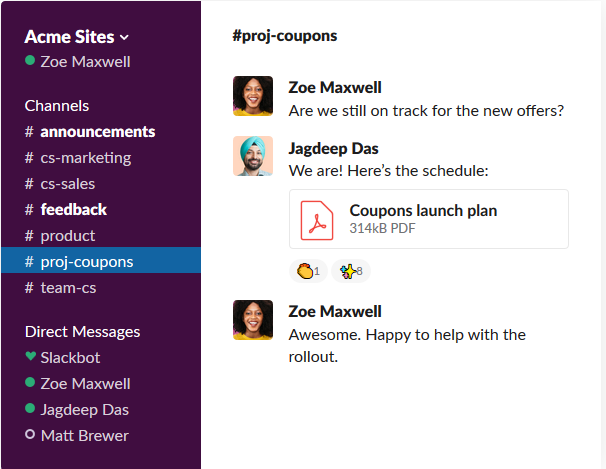Click the PDF file icon of the attachment
The width and height of the screenshot is (606, 469).
click(x=317, y=220)
